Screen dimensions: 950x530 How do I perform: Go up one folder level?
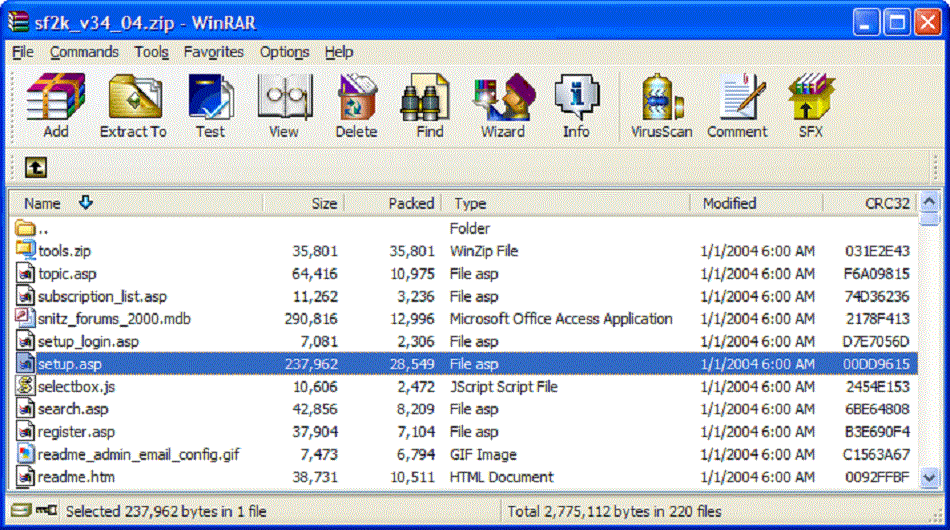[x=36, y=167]
